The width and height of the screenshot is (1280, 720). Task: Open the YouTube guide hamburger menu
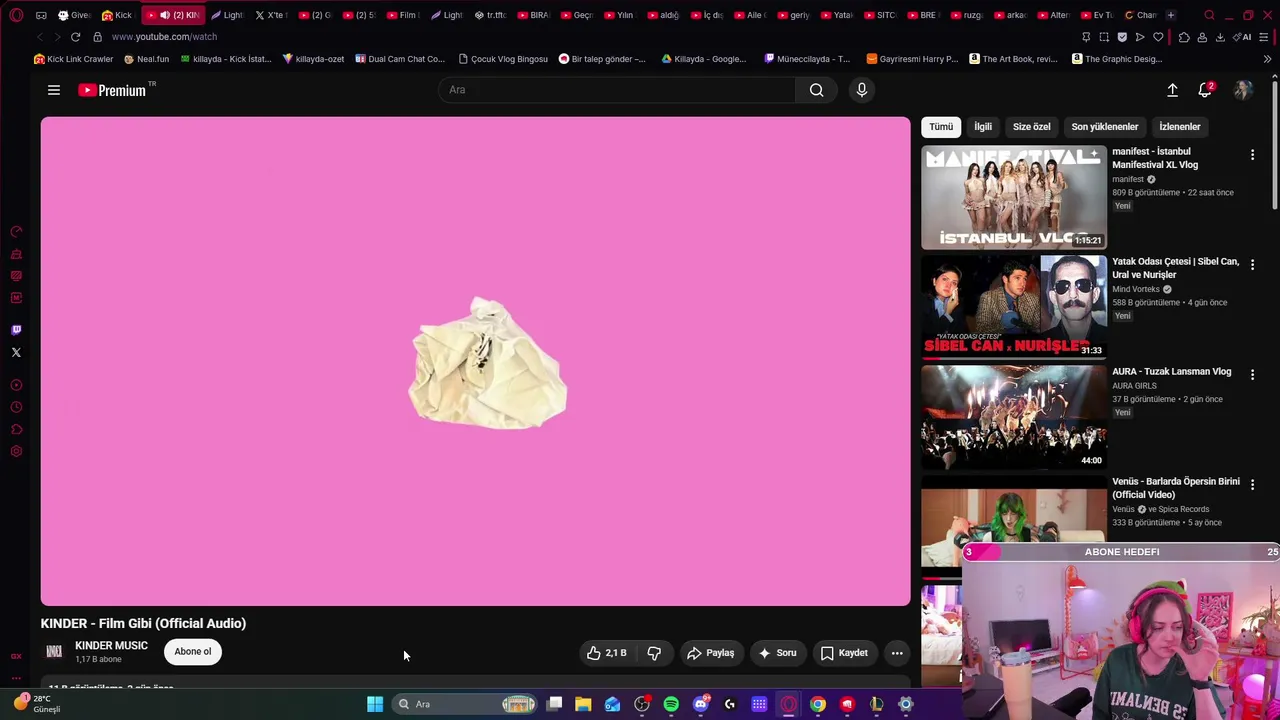tap(54, 90)
